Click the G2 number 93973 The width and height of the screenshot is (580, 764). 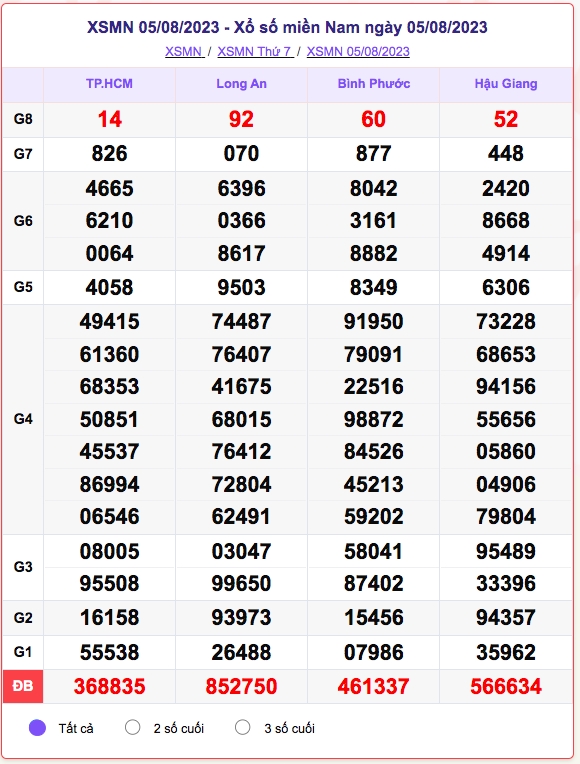[x=241, y=618]
